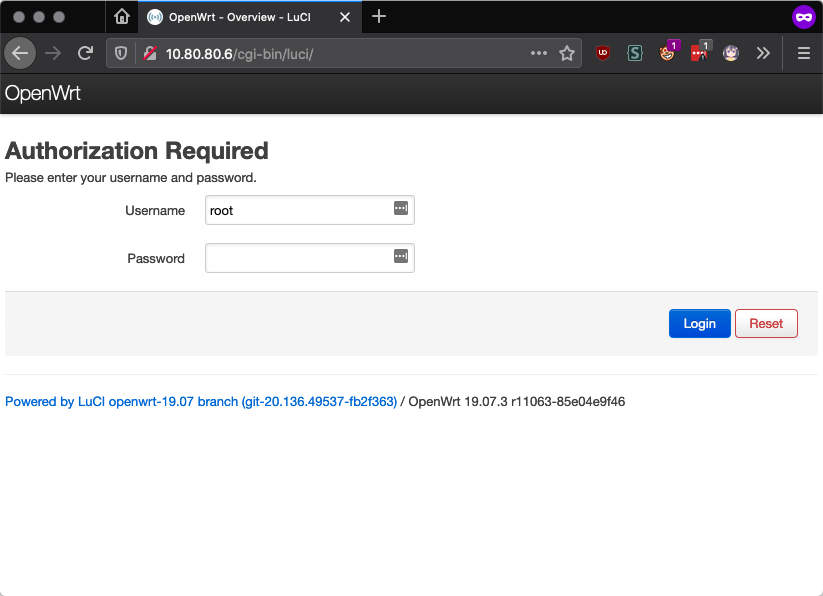Click the Authorization Required heading
823x596 pixels.
[x=136, y=151]
